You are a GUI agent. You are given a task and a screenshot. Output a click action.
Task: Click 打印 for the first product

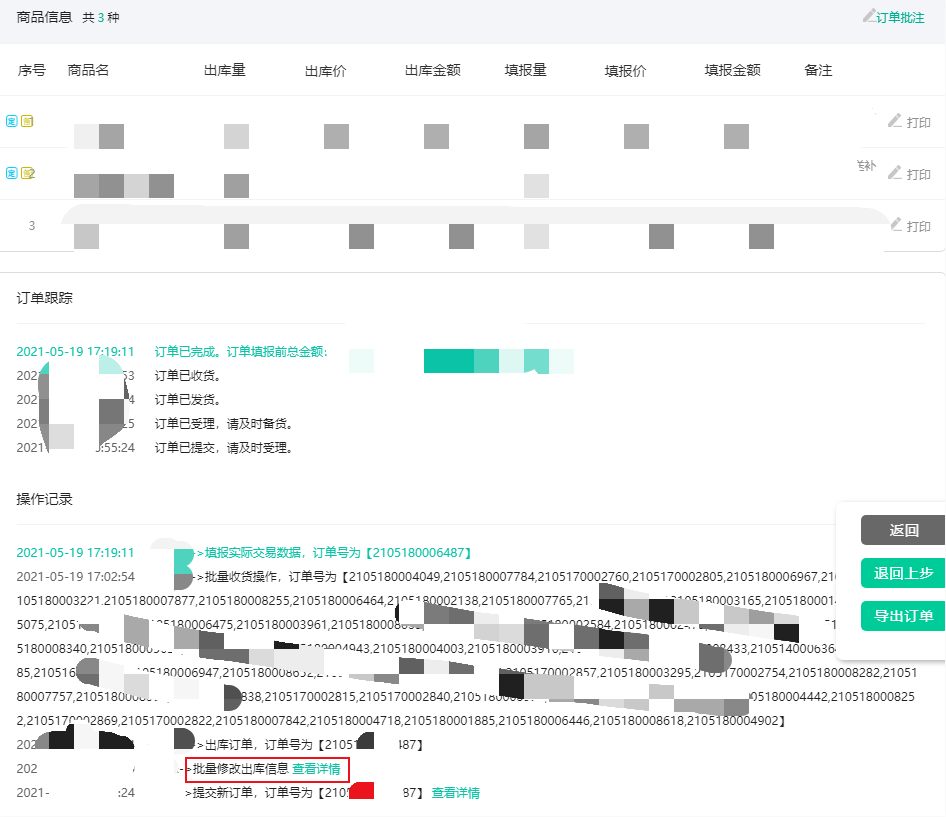pyautogui.click(x=918, y=120)
